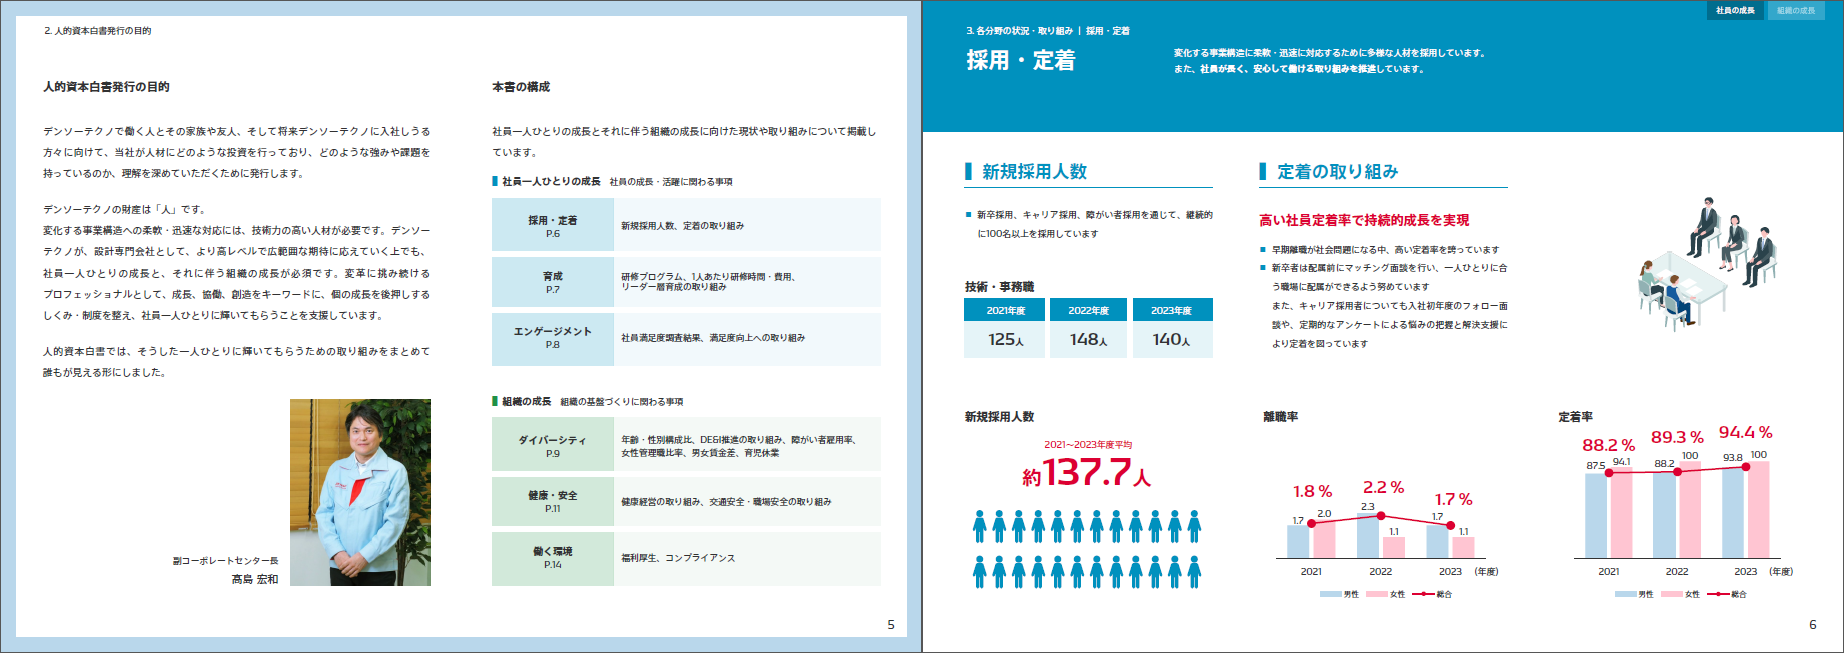
Task: Click the 女性 legend swatch in 離職率 chart
Action: (1377, 594)
